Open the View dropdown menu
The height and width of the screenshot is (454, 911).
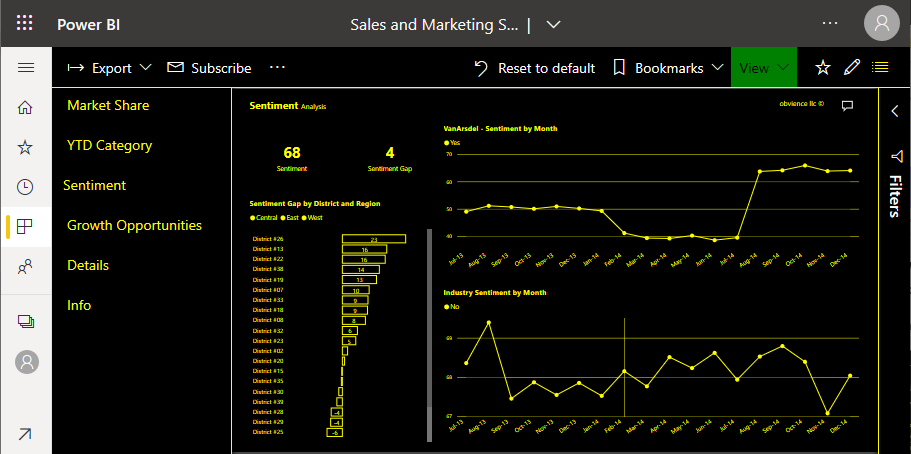tap(763, 68)
